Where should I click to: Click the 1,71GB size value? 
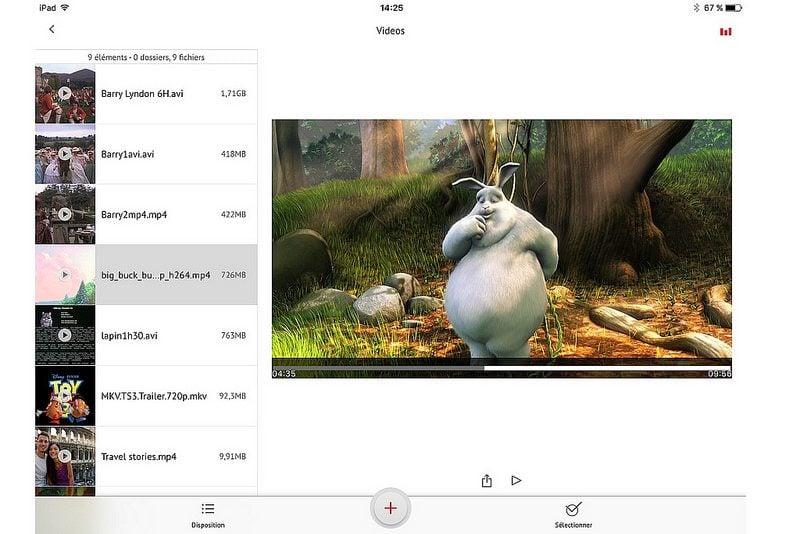233,93
